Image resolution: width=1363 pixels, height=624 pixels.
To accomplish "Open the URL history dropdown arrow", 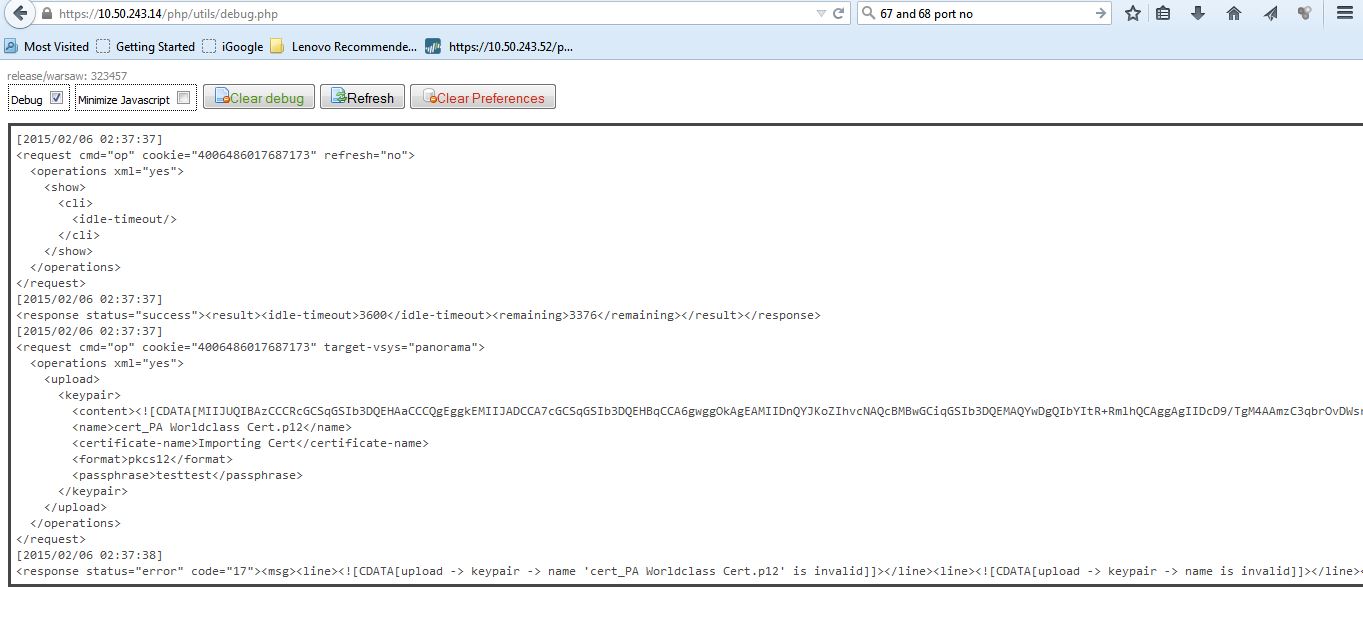I will (821, 14).
